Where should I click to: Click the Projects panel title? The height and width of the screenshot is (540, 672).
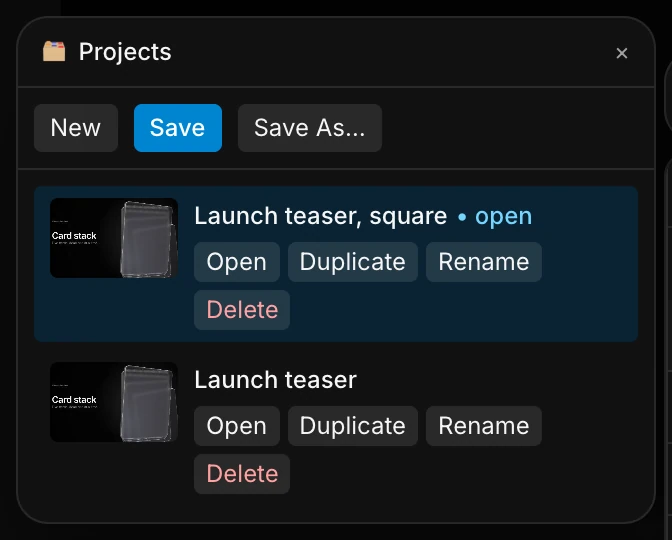[x=125, y=52]
